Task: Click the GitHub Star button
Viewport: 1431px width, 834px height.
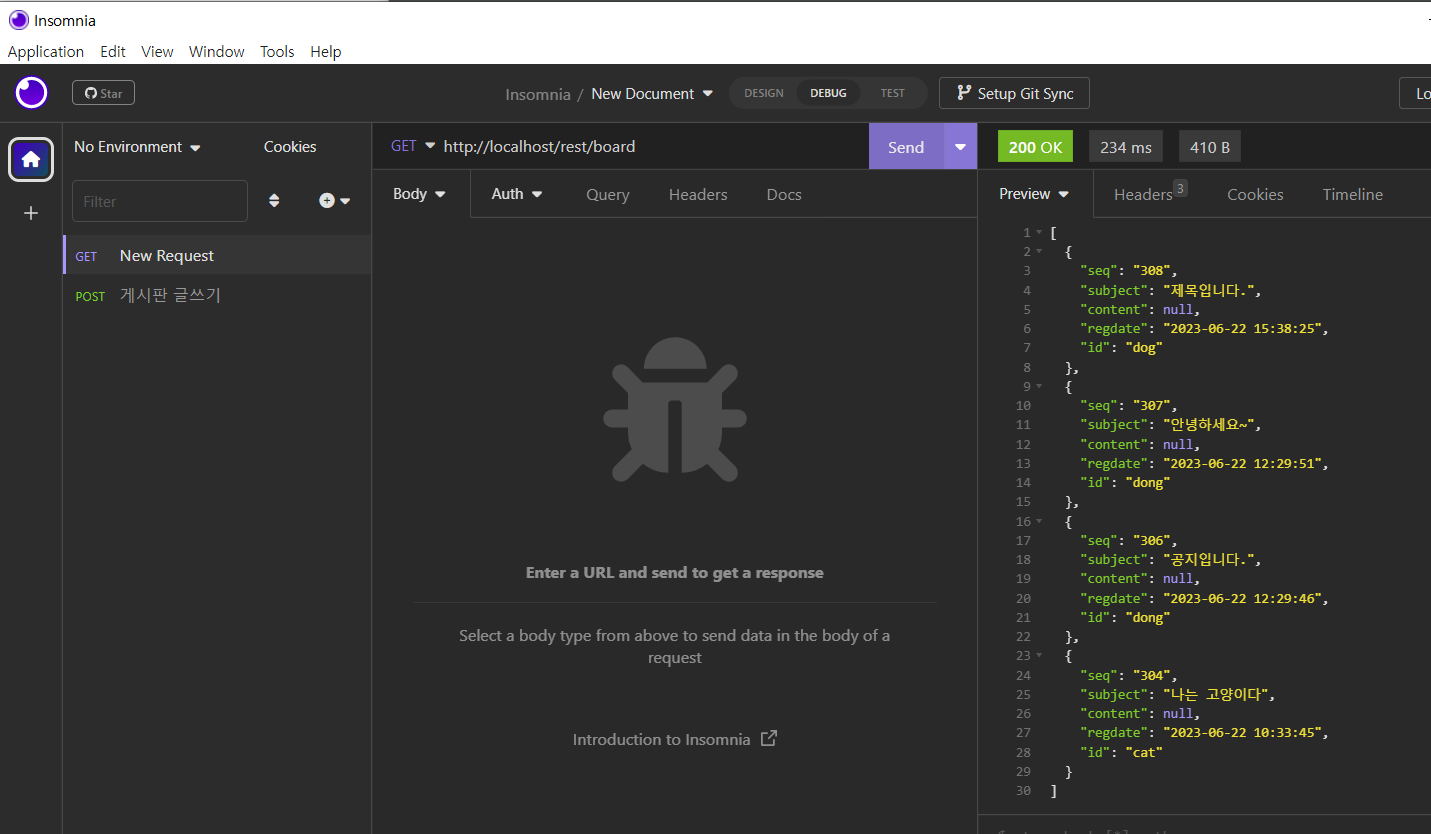Action: coord(103,93)
